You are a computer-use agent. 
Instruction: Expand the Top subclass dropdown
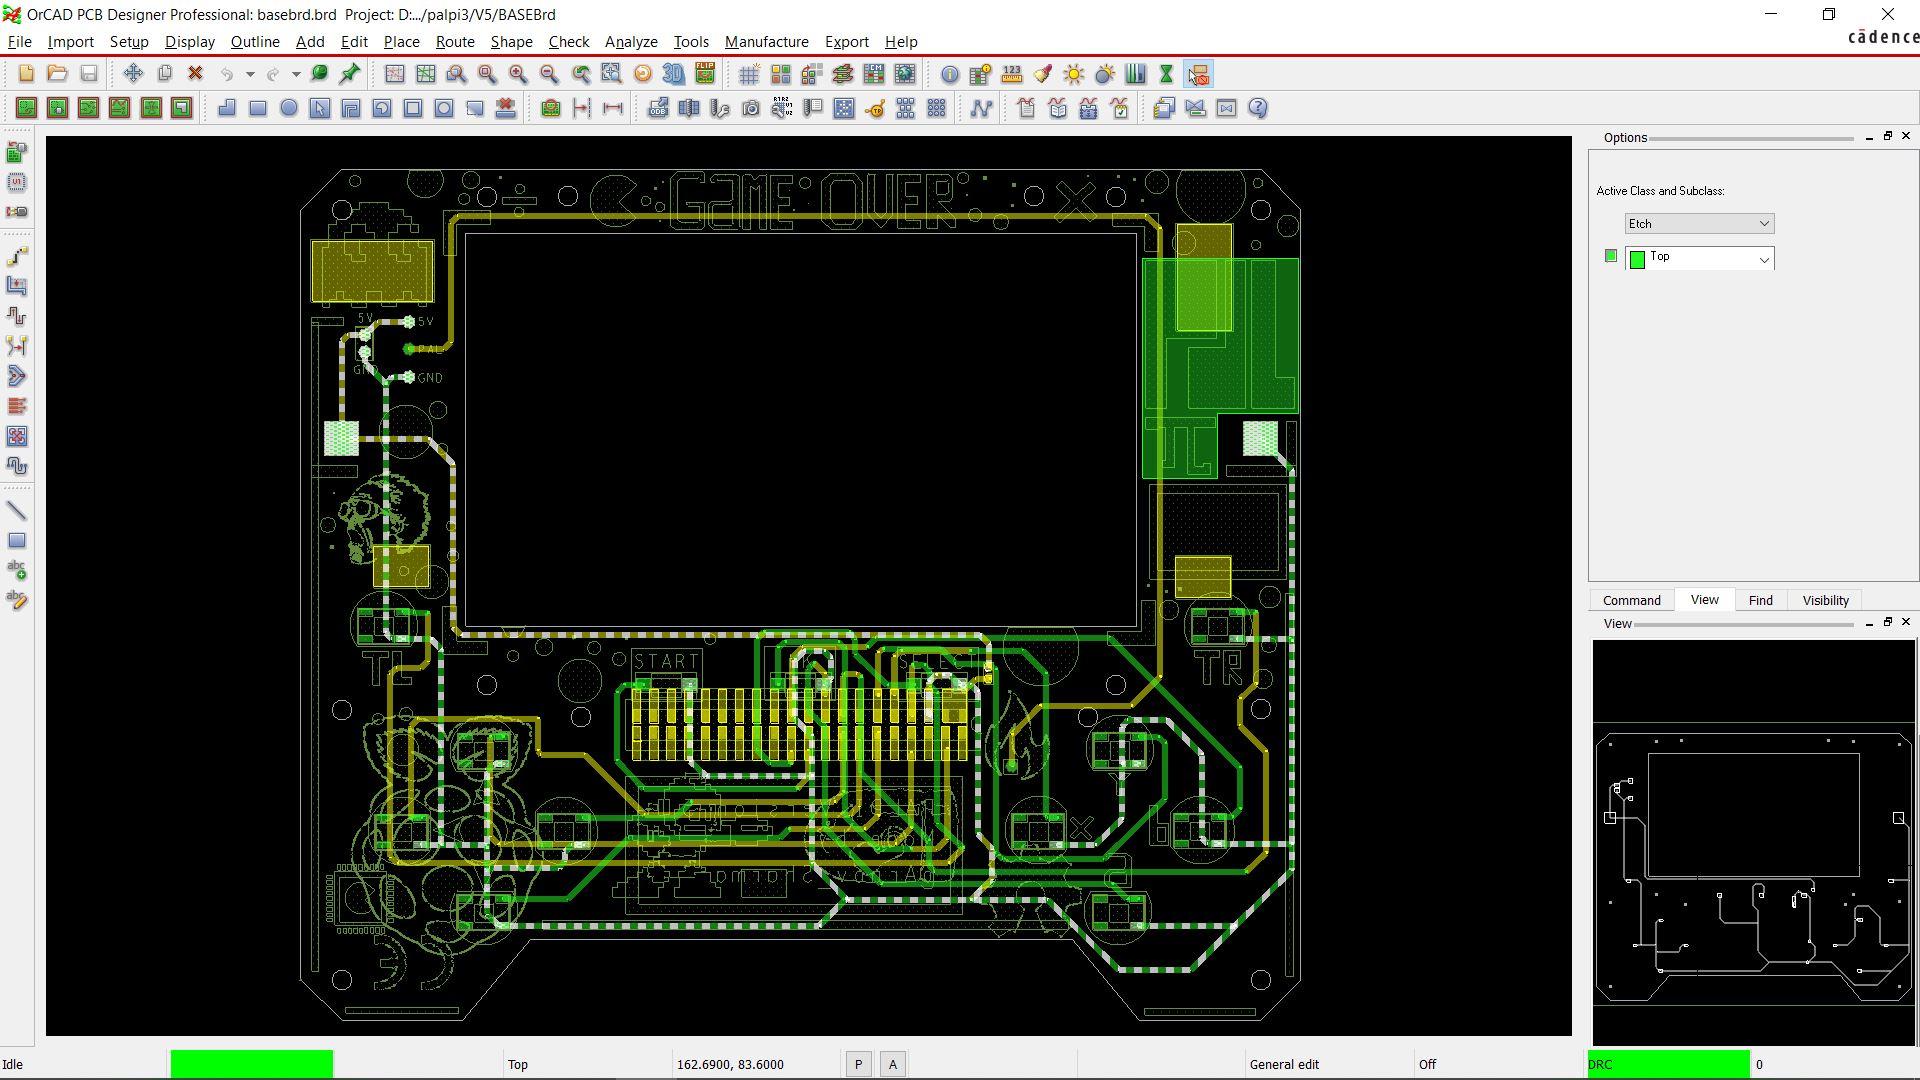(1763, 259)
